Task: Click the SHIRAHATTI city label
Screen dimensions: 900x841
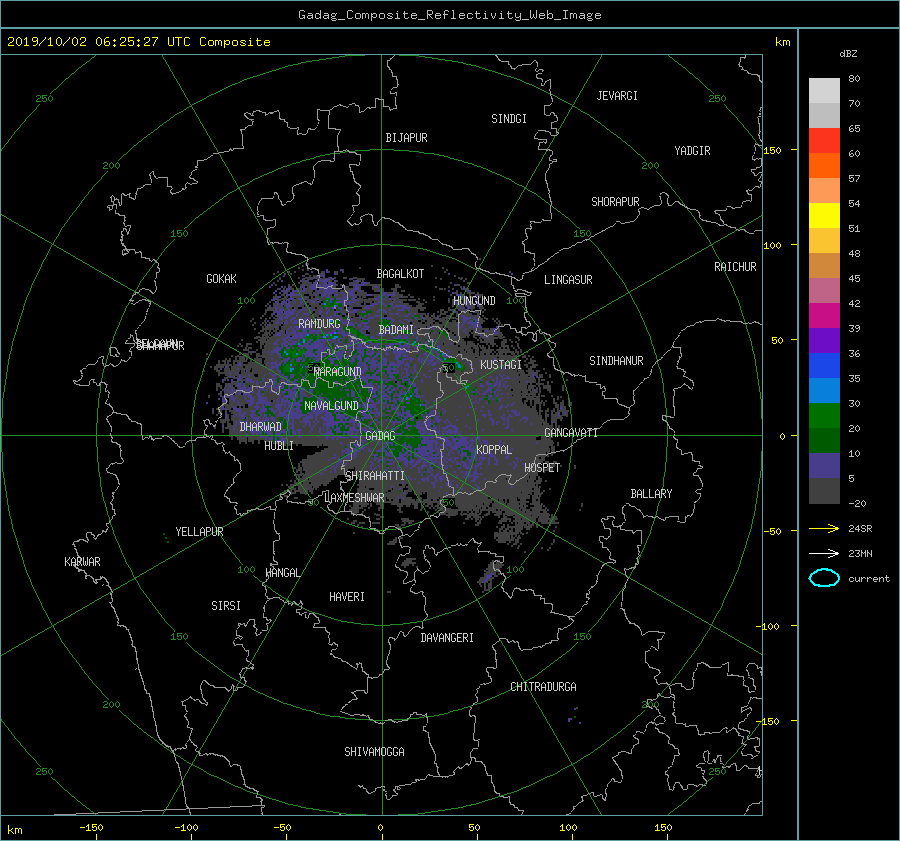Action: pos(375,476)
